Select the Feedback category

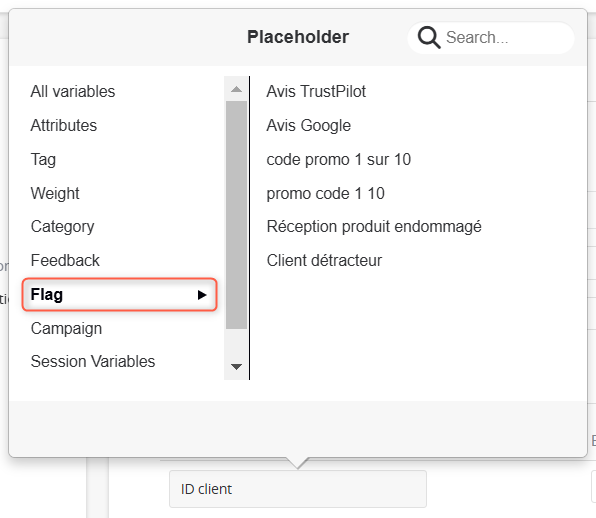coord(65,261)
